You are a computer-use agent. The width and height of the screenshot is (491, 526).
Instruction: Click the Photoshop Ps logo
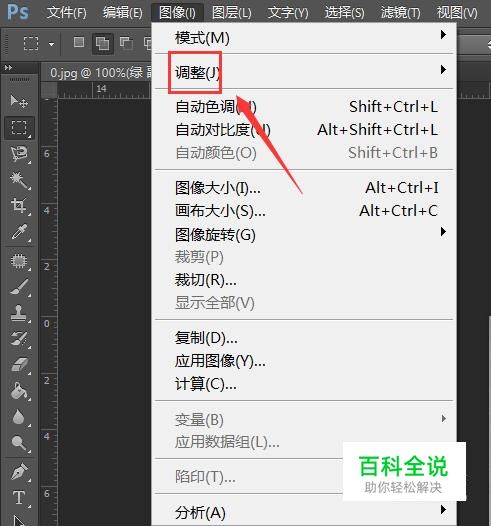pos(18,12)
